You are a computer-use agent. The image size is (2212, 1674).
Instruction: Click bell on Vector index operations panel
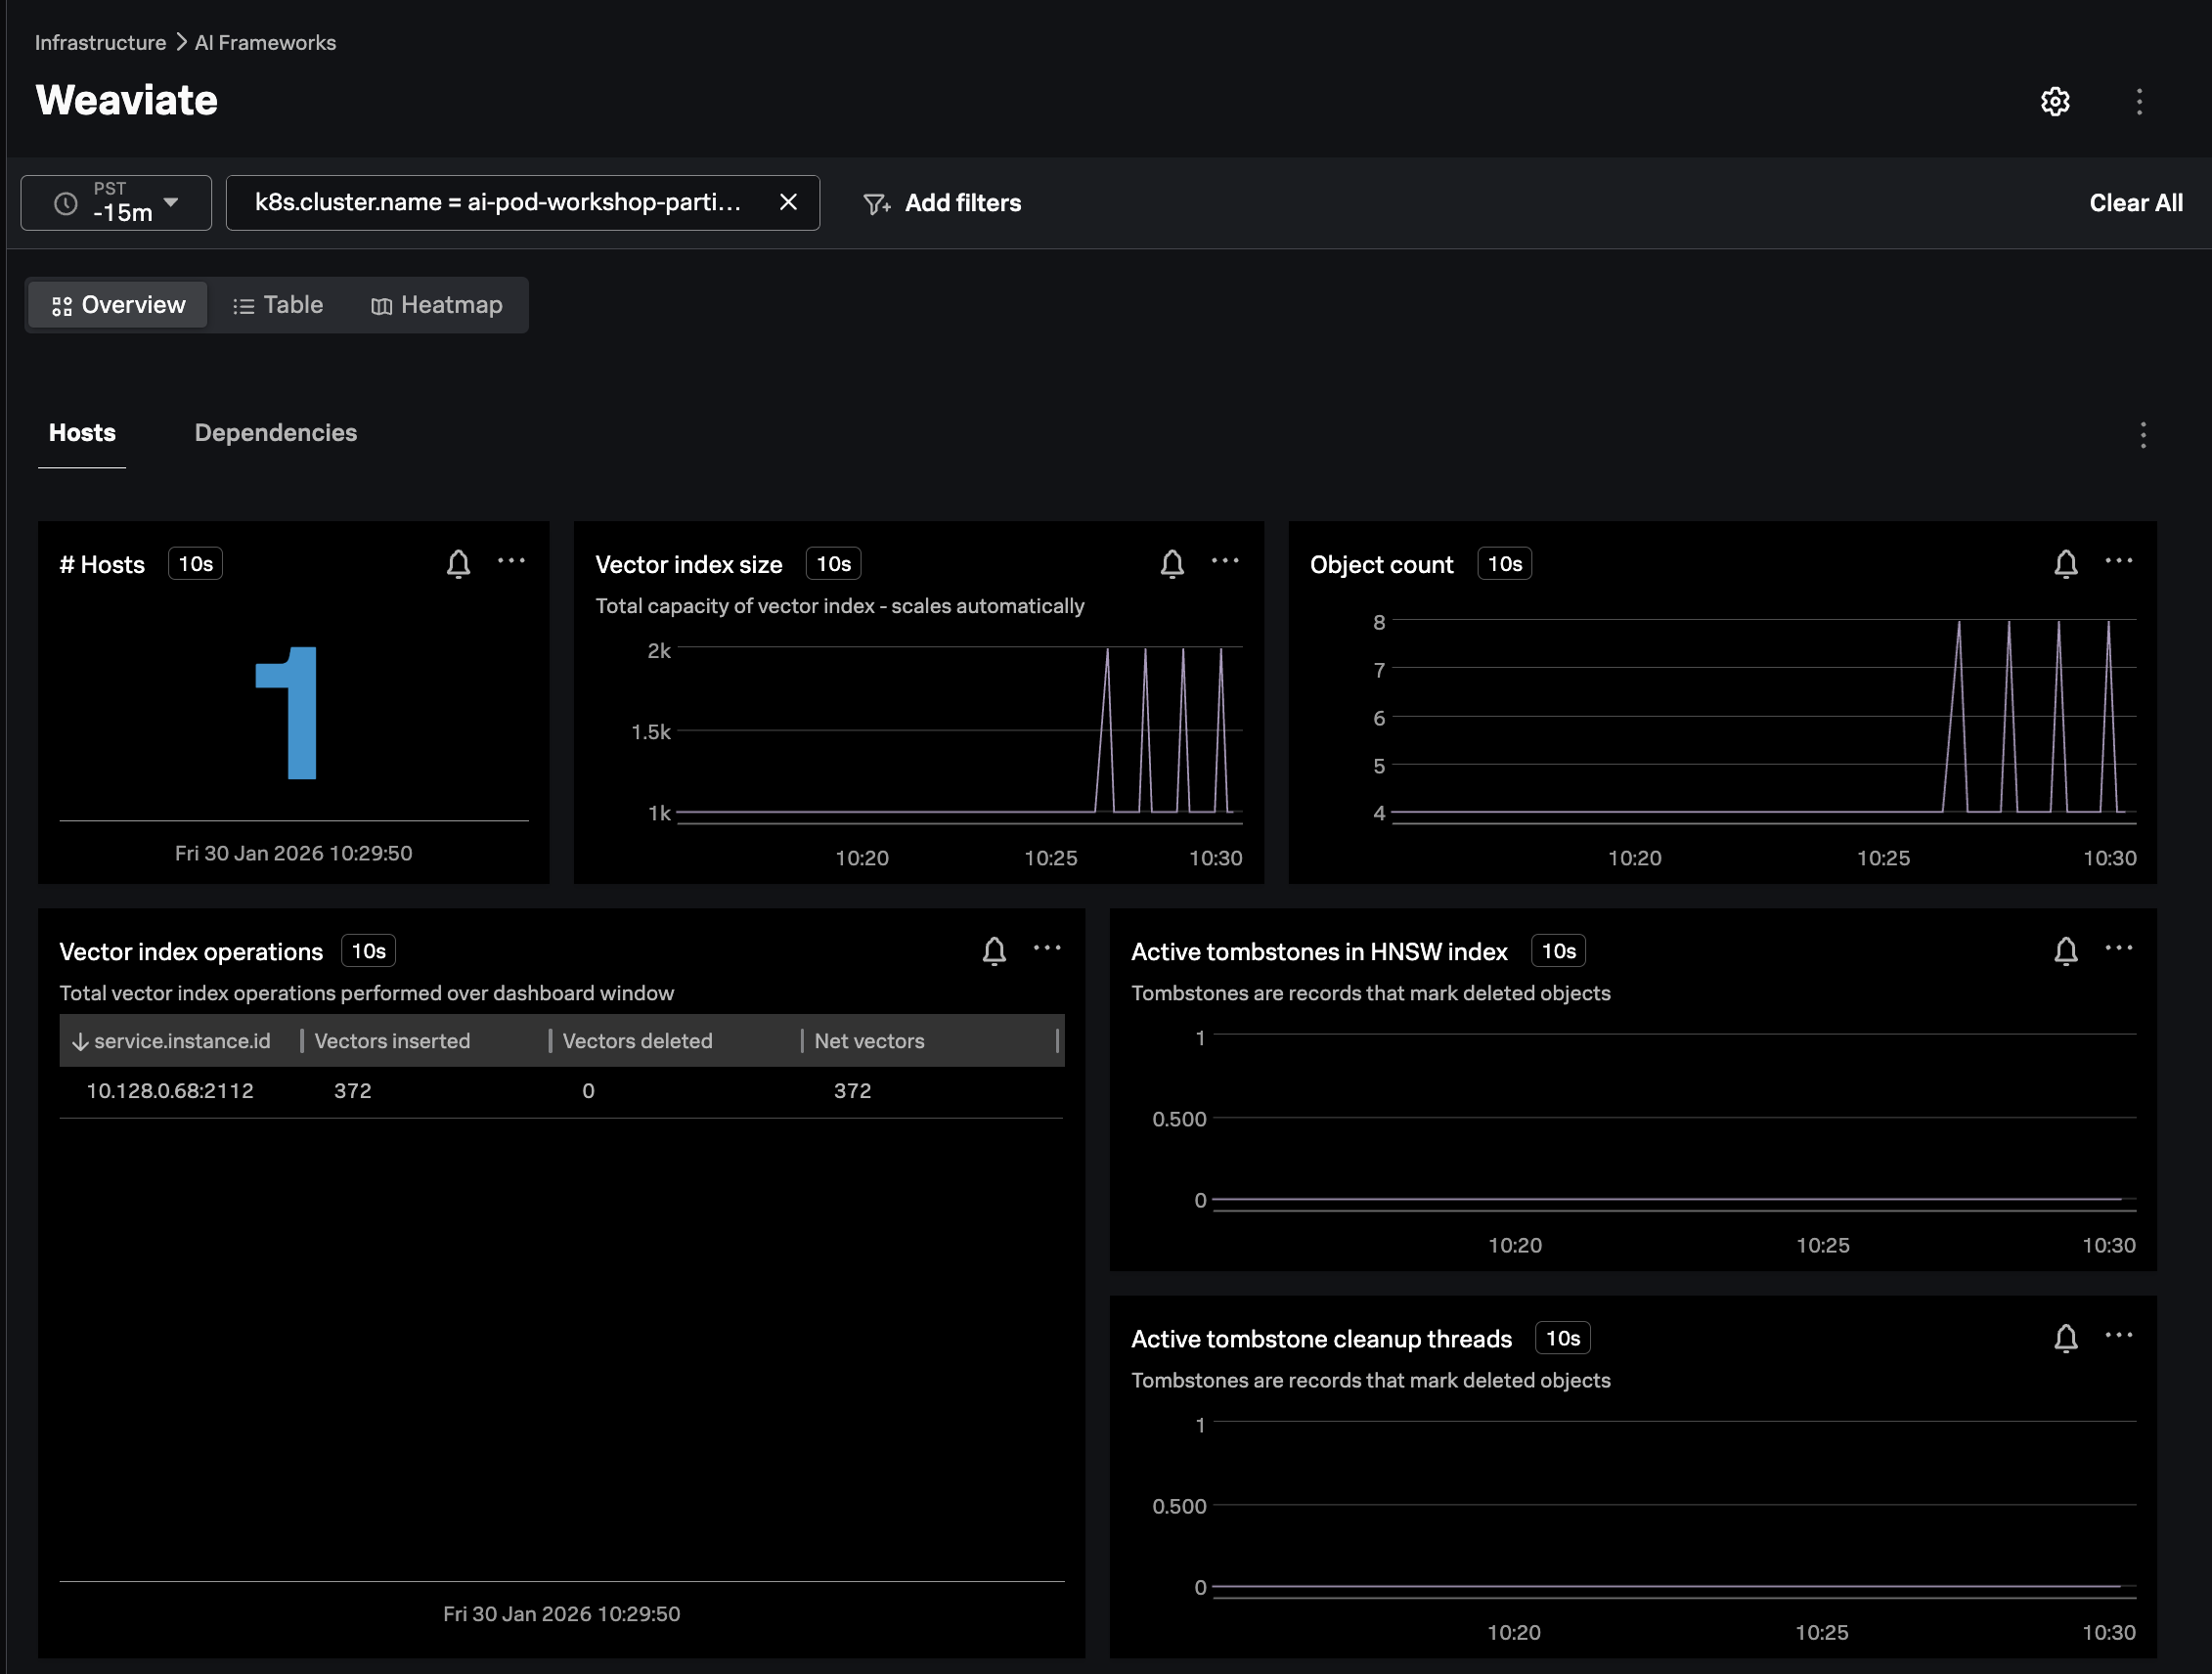coord(993,951)
